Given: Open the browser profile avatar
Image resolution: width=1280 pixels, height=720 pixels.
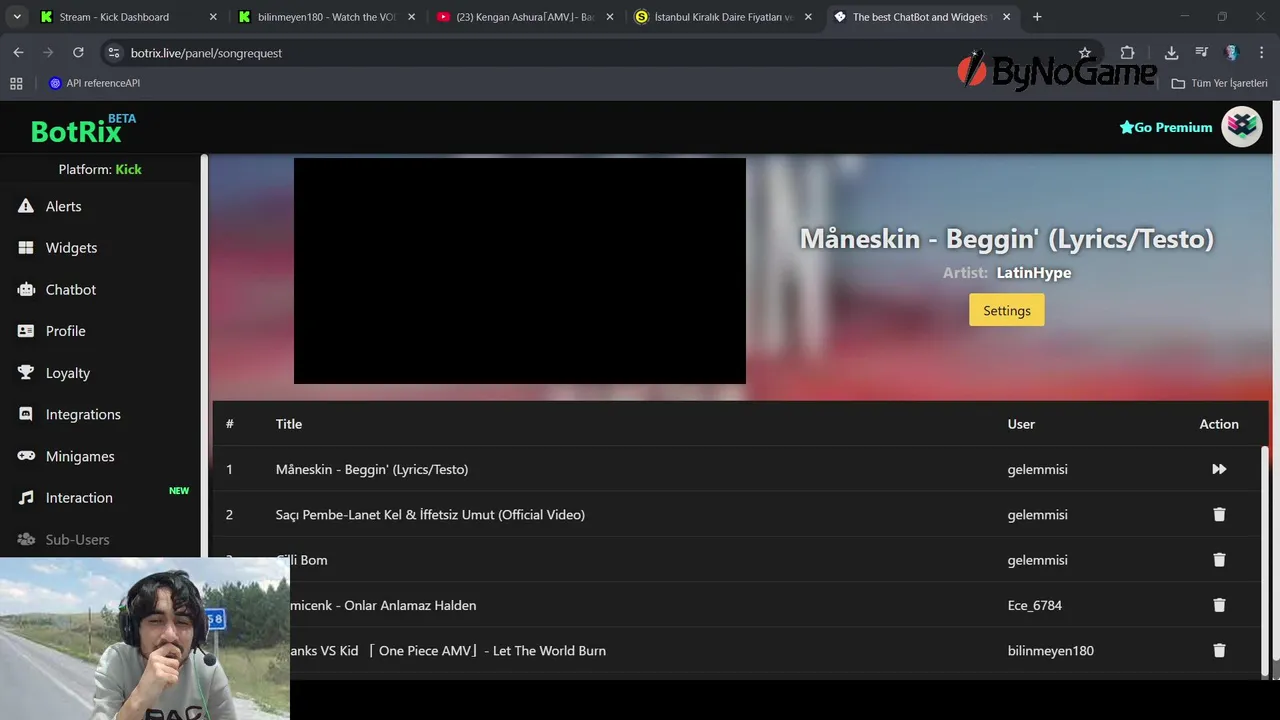Looking at the screenshot, I should click(x=1232, y=53).
